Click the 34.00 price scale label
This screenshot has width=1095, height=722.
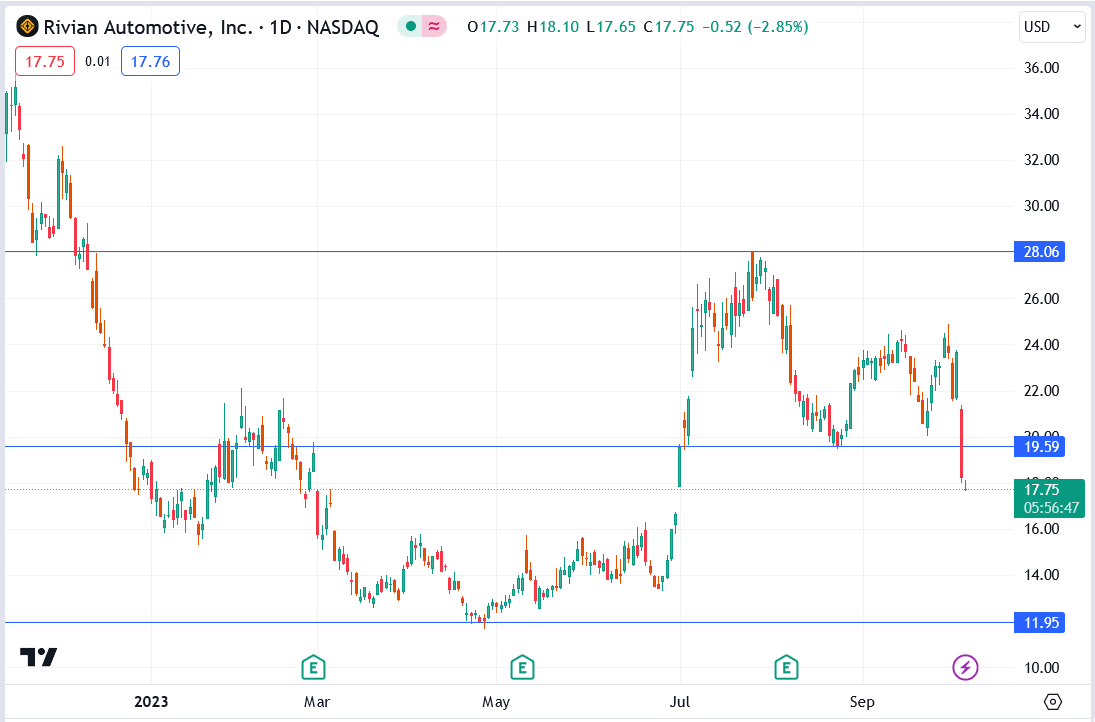coord(1041,114)
